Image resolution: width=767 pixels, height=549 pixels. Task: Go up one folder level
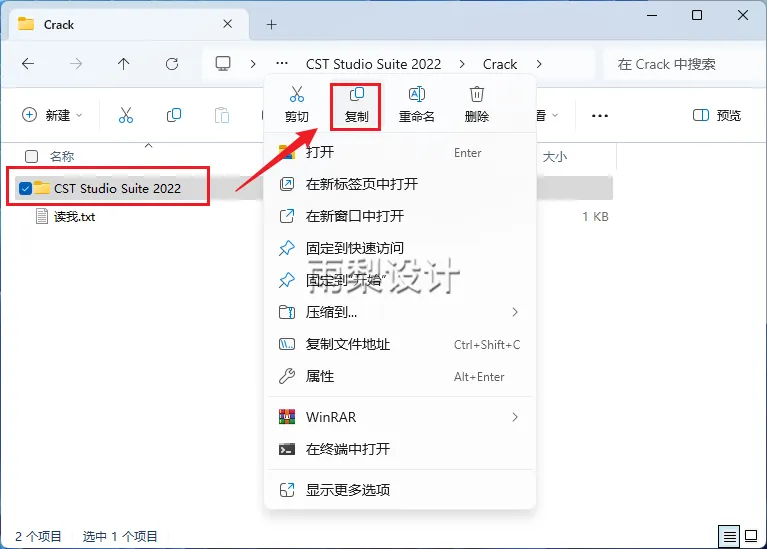123,64
